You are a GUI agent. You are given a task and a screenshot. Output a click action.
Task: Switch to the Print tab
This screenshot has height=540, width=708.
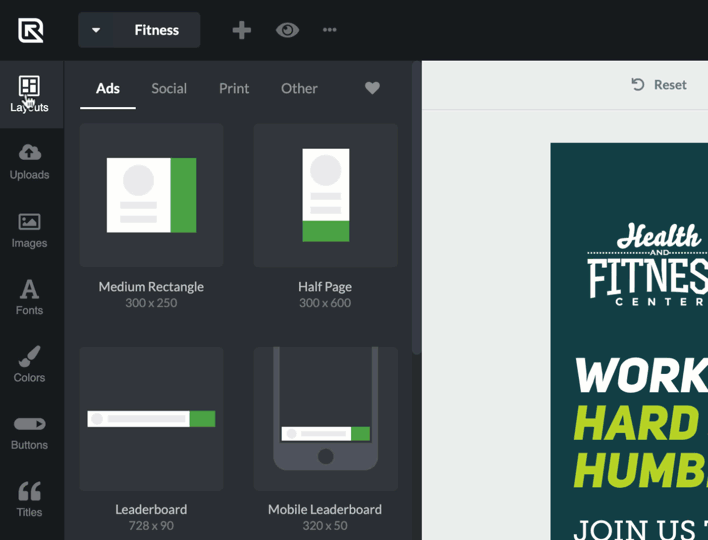pos(234,88)
